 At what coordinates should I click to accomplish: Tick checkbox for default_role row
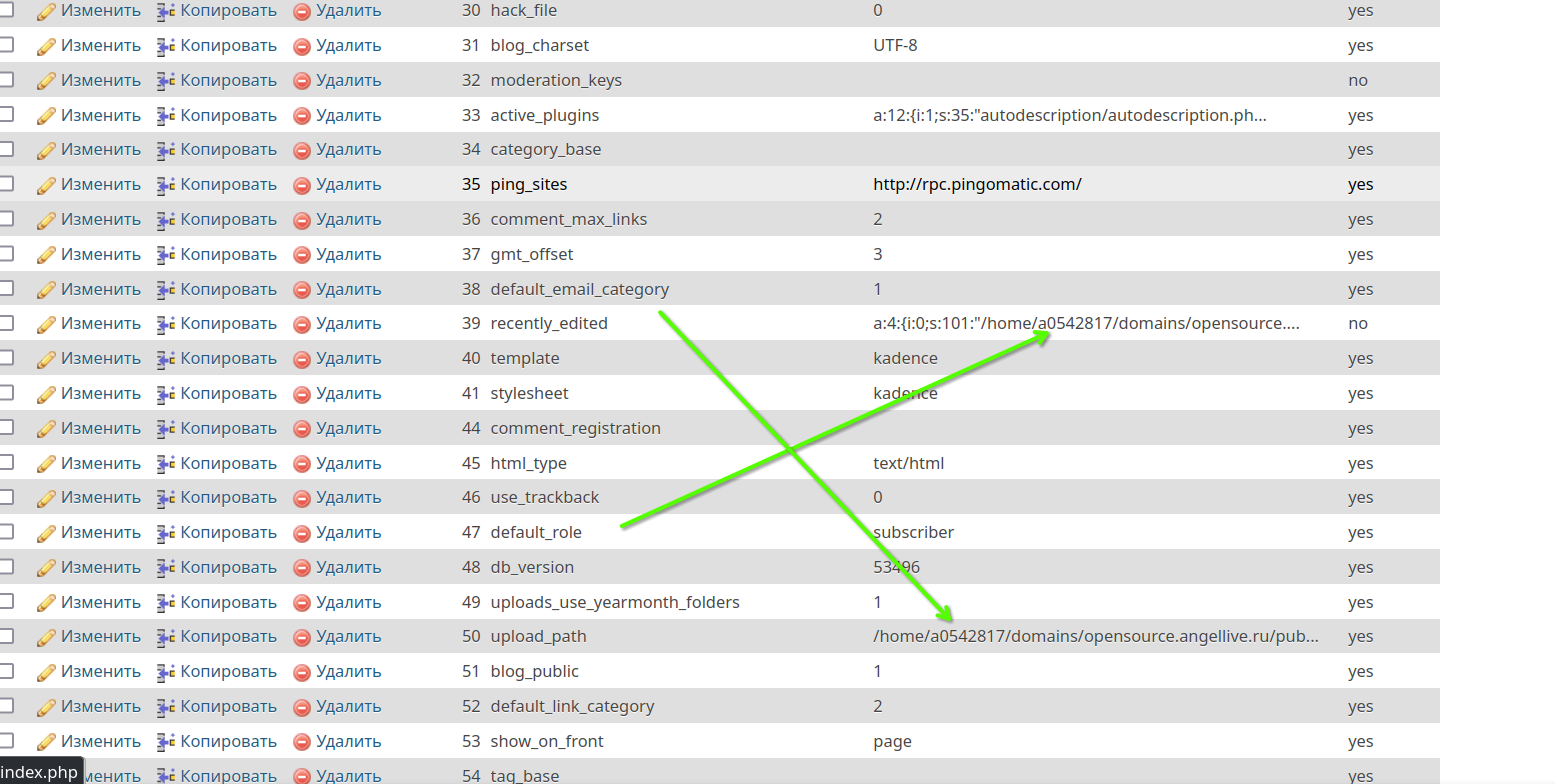6,532
